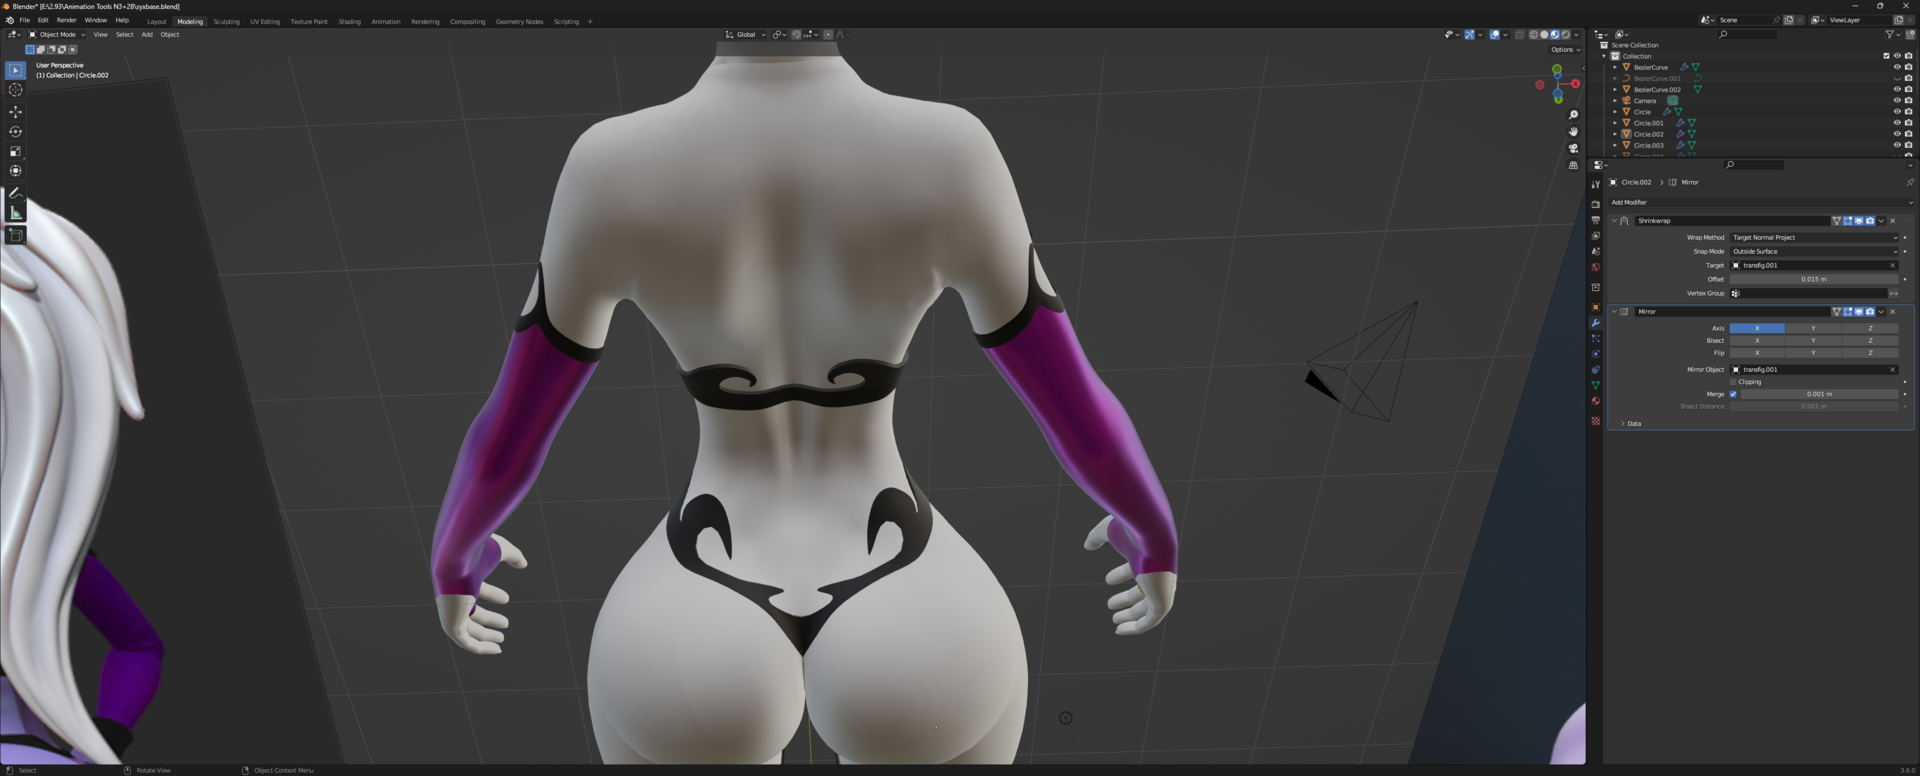
Task: Add new workspace plus button
Action: 590,21
